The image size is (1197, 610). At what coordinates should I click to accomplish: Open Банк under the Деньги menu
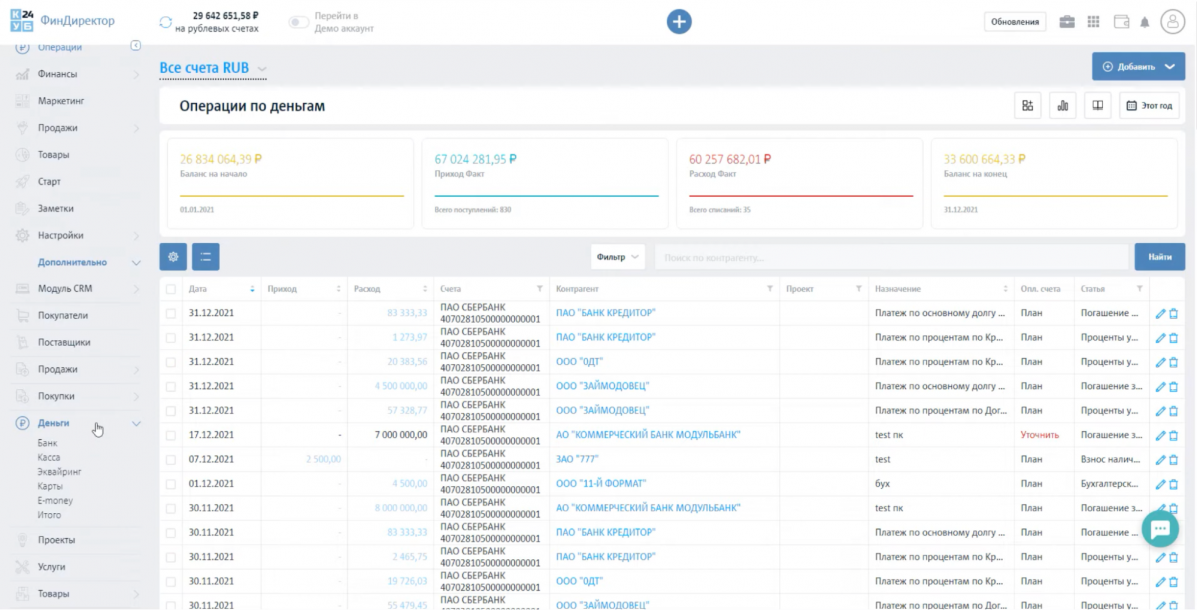click(47, 442)
